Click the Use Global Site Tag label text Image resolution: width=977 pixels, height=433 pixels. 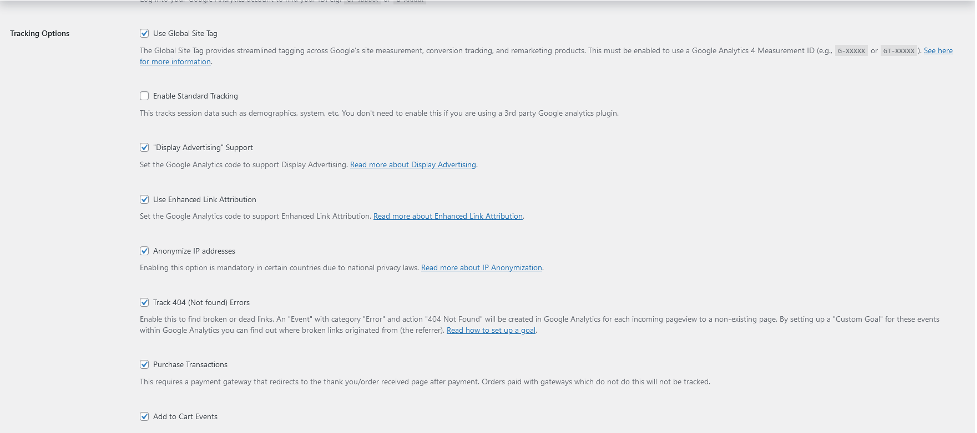[x=185, y=34]
